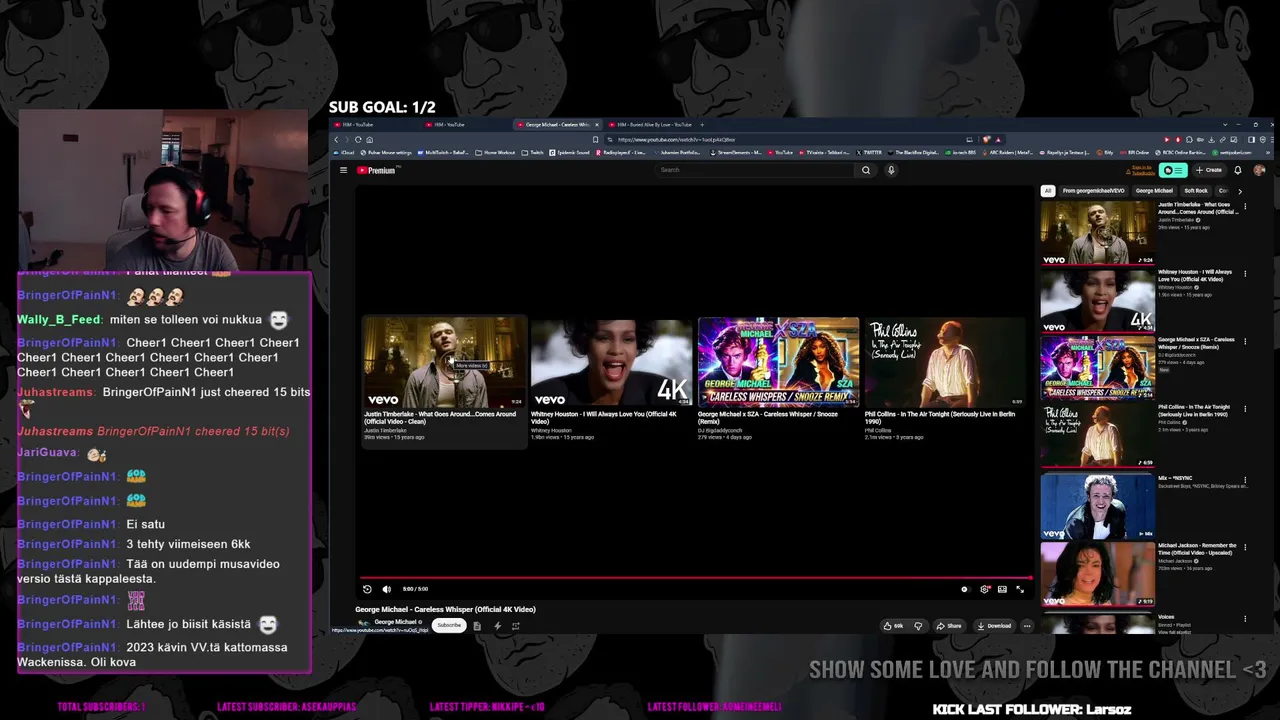Go back in browser history
Viewport: 1280px width, 720px height.
337,140
